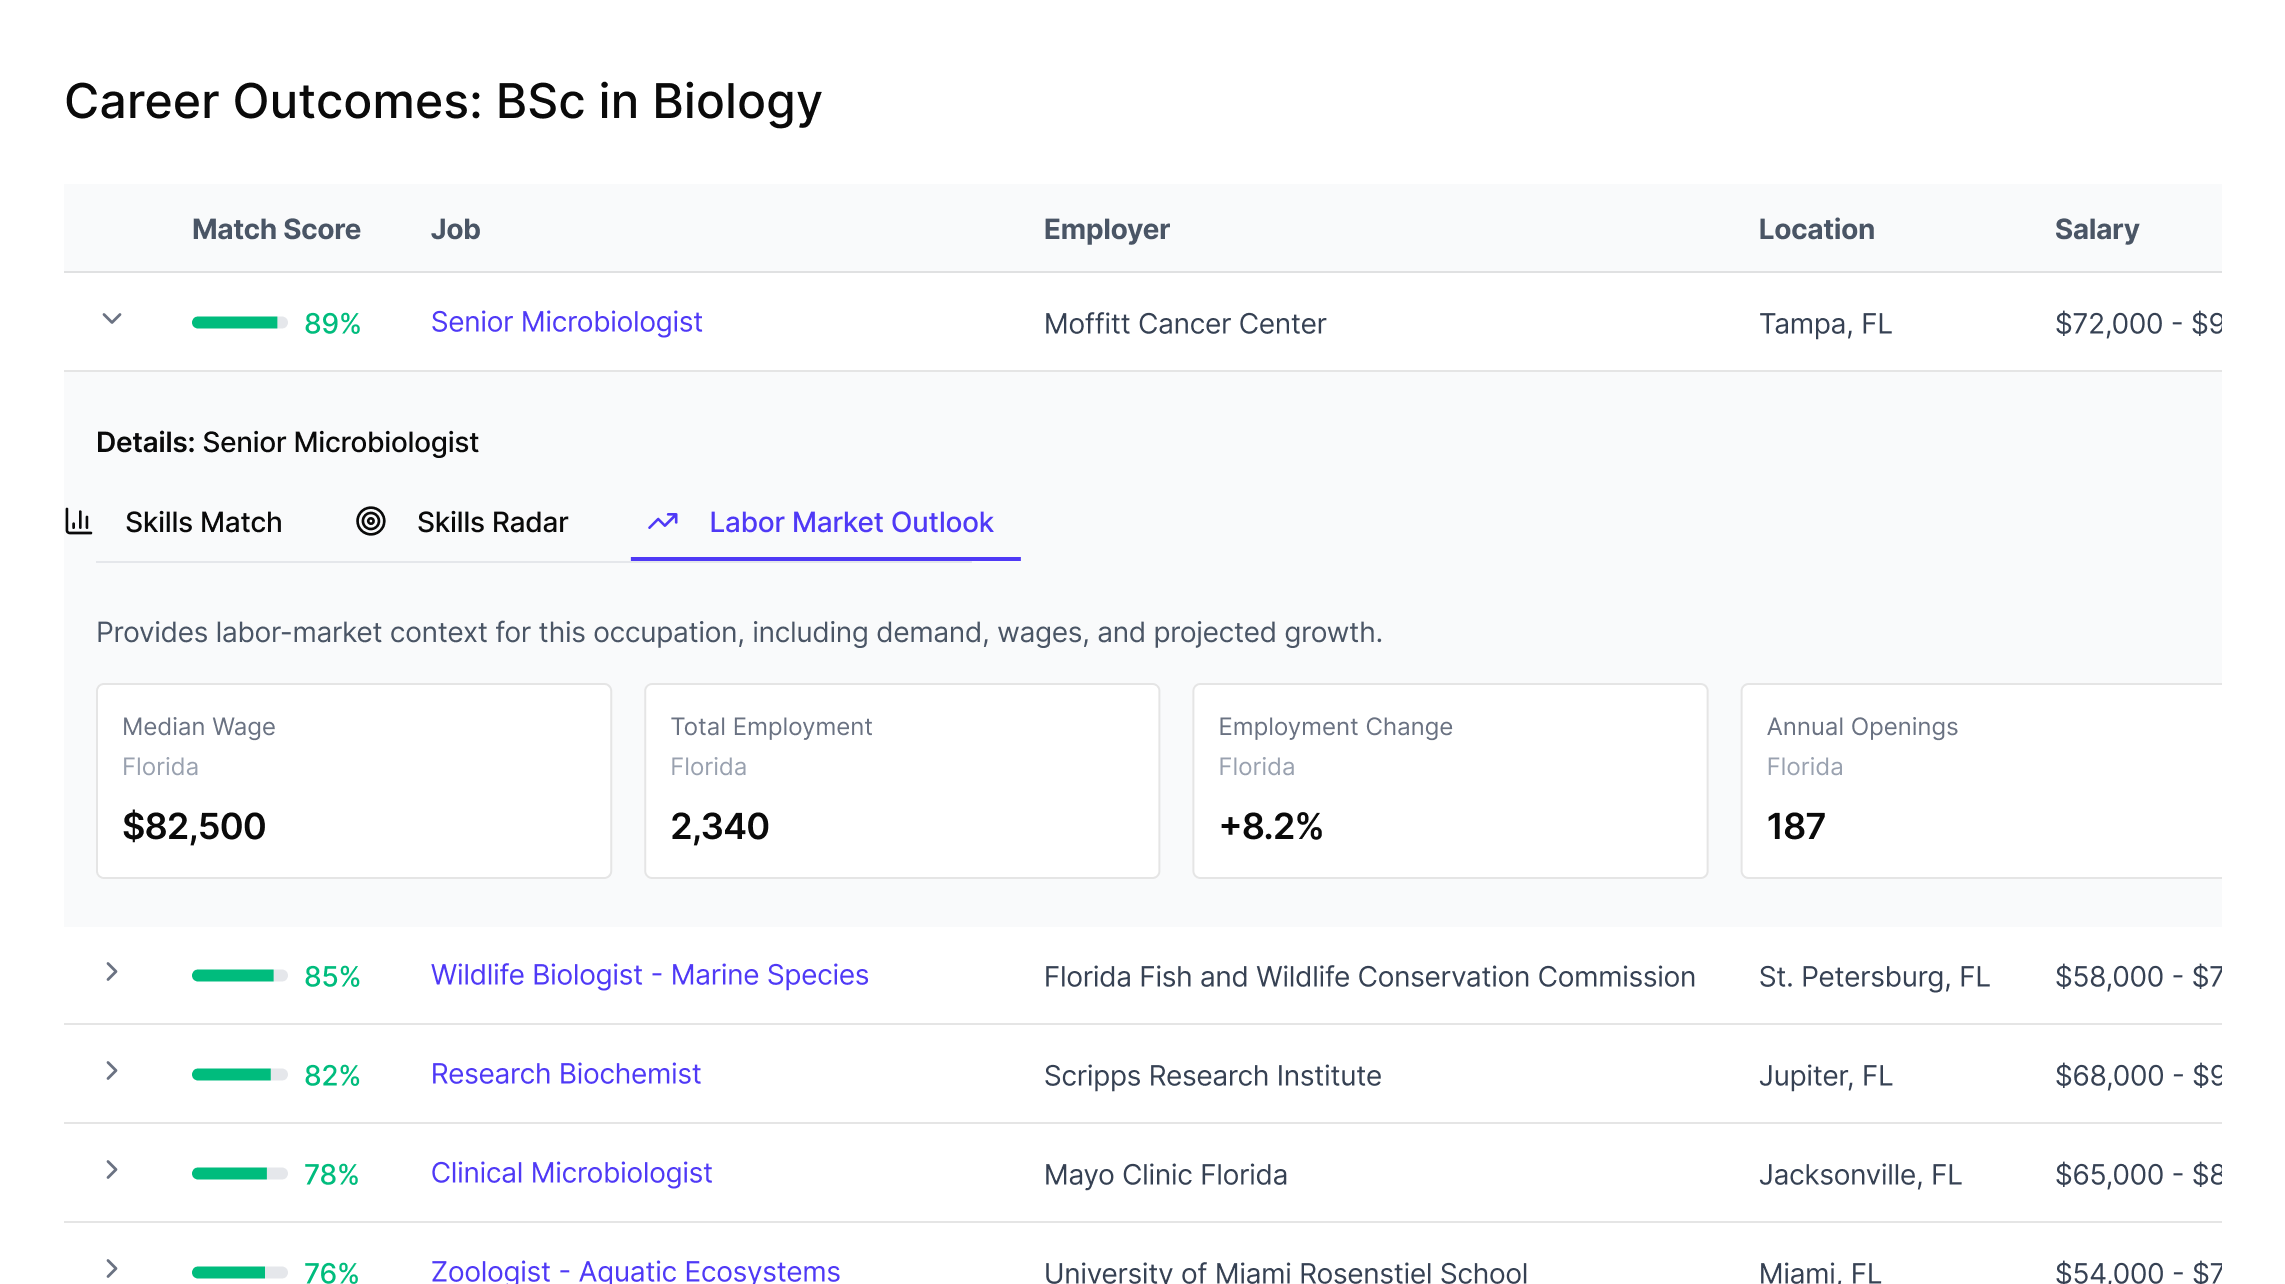Open the Skills Radar tab
Viewport: 2285px width, 1284px height.
492,522
